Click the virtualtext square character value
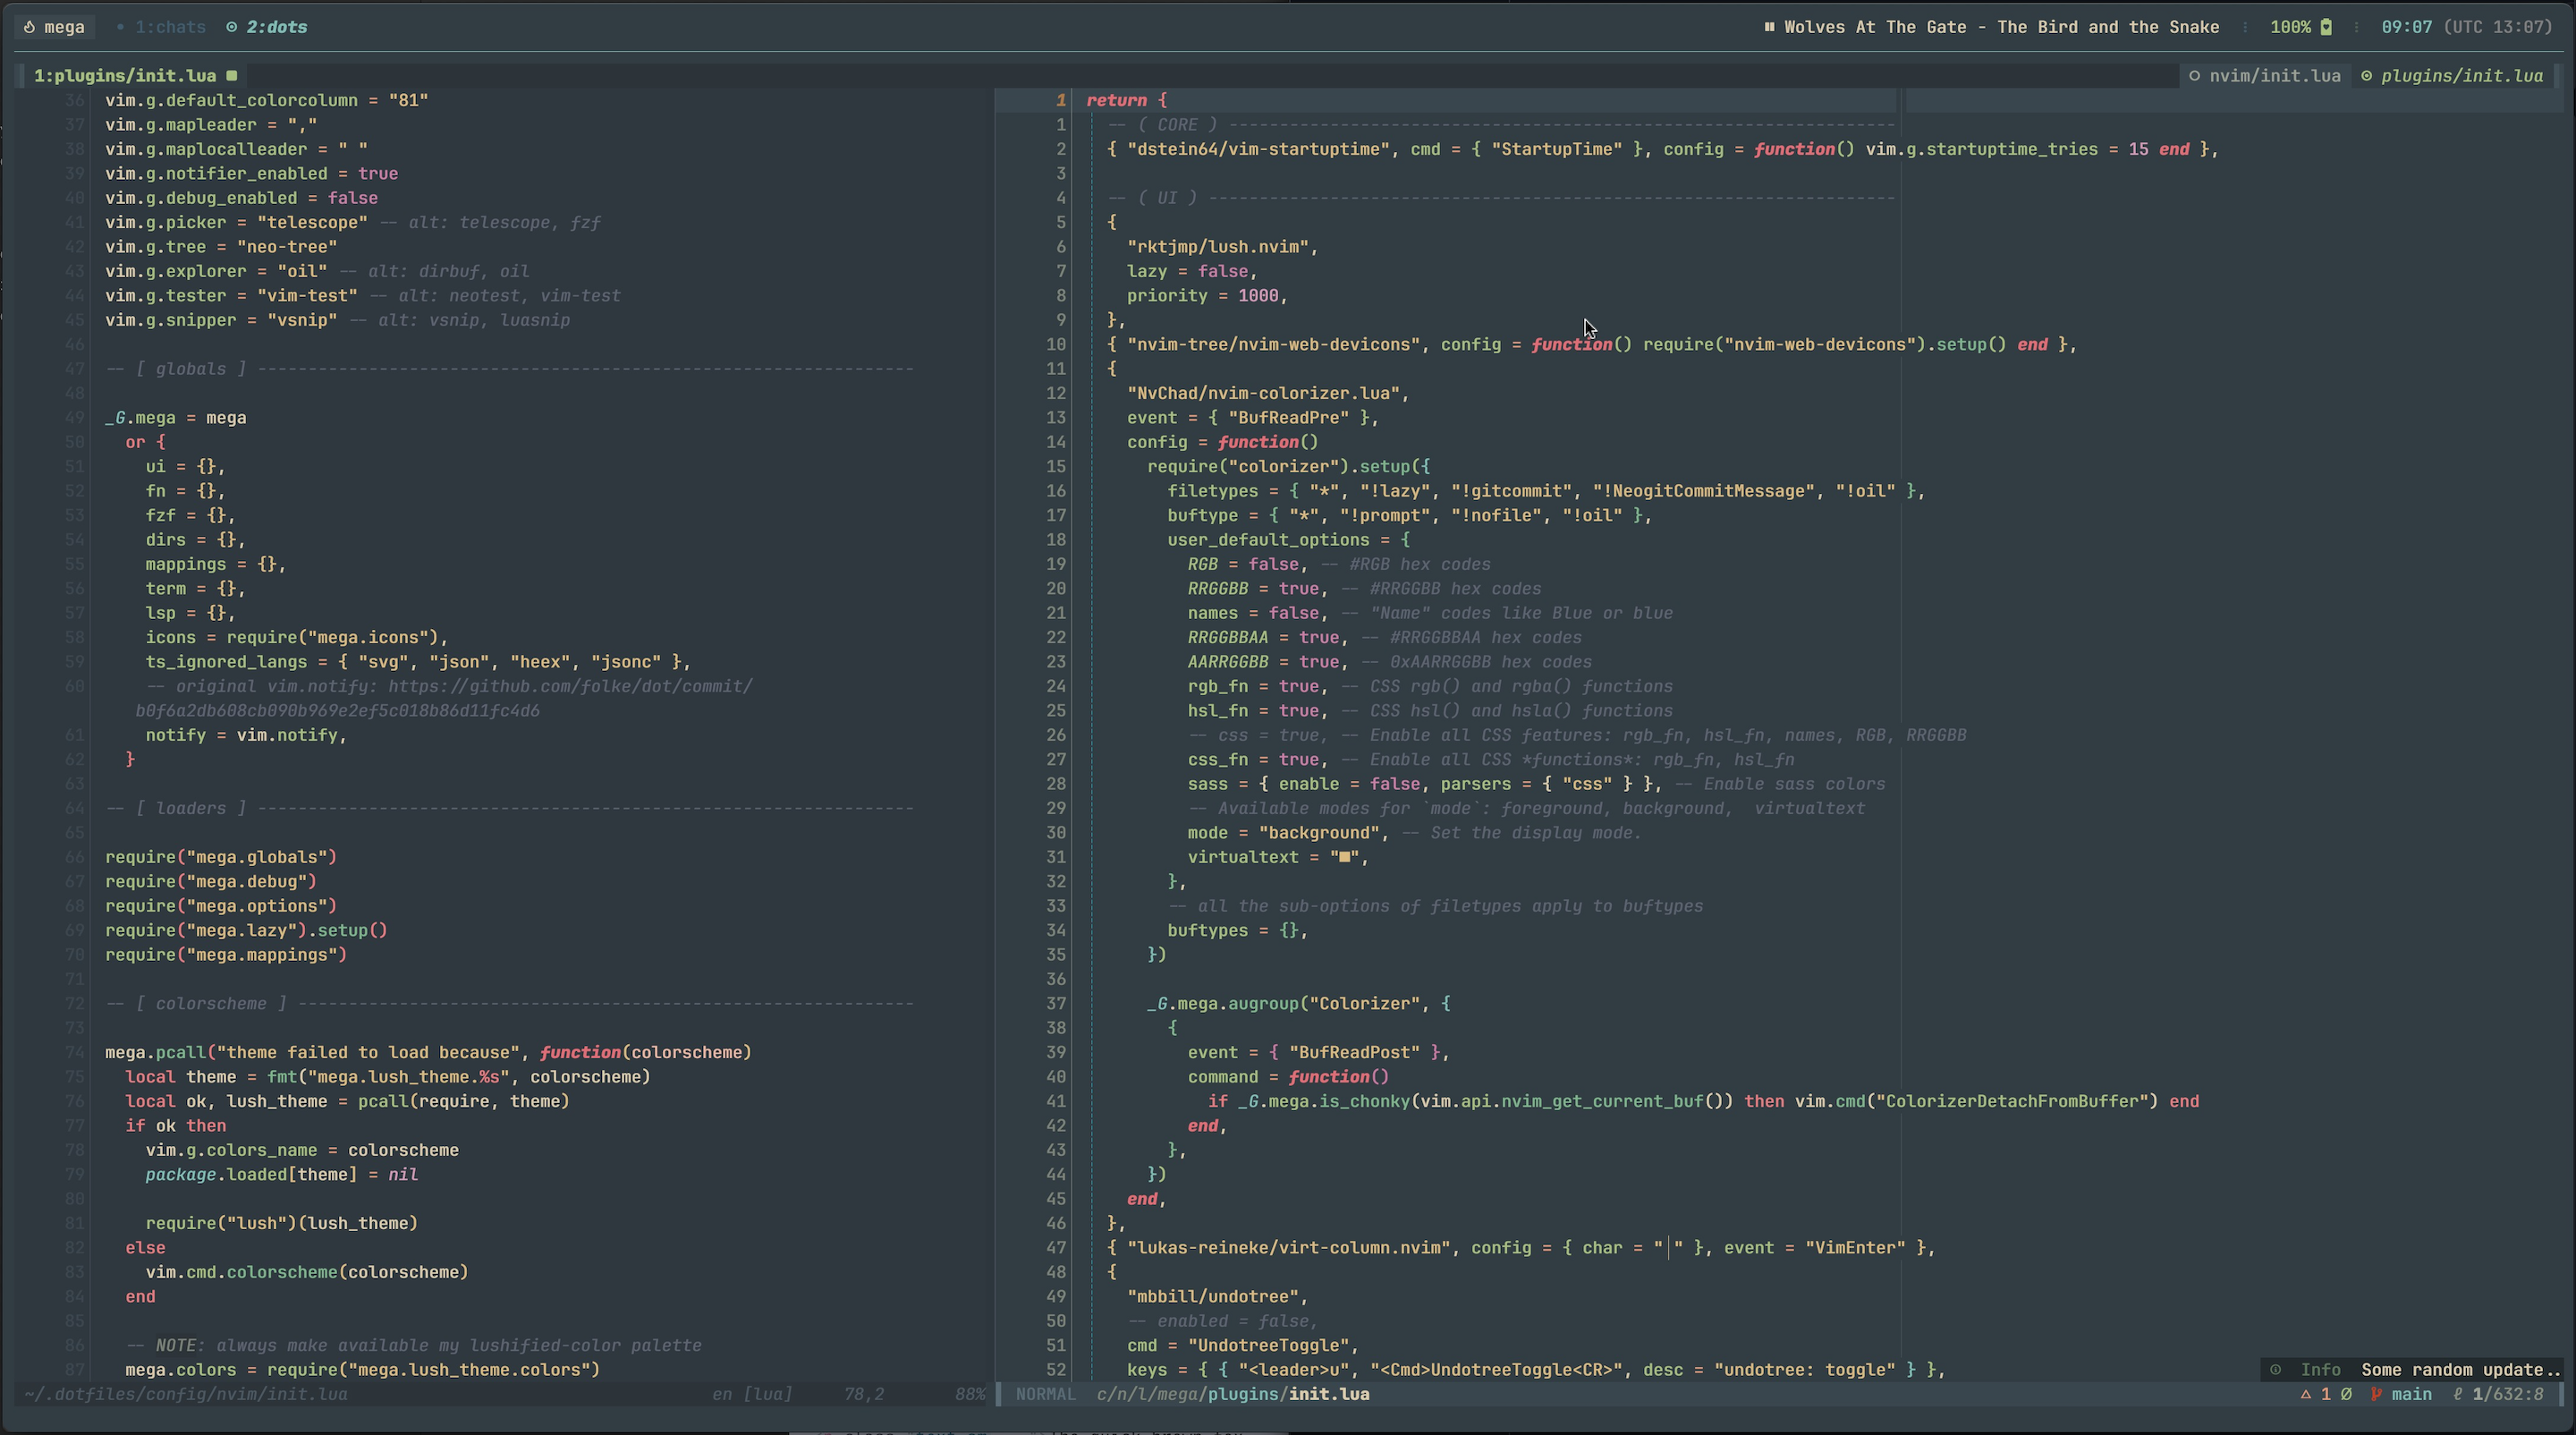 point(1344,858)
